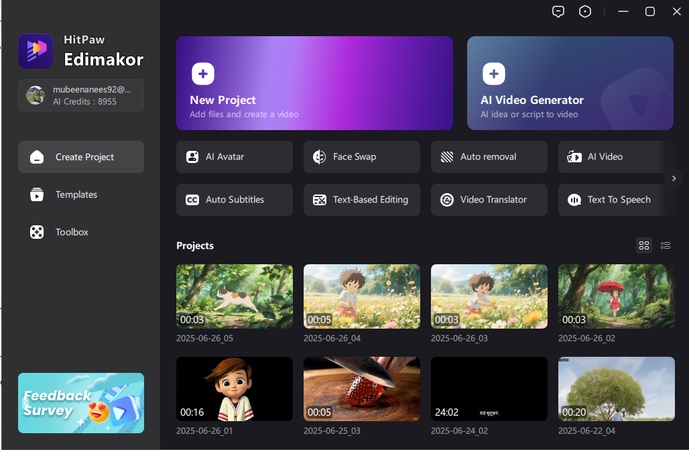689x450 pixels.
Task: Open the AI Video tool
Action: [612, 157]
